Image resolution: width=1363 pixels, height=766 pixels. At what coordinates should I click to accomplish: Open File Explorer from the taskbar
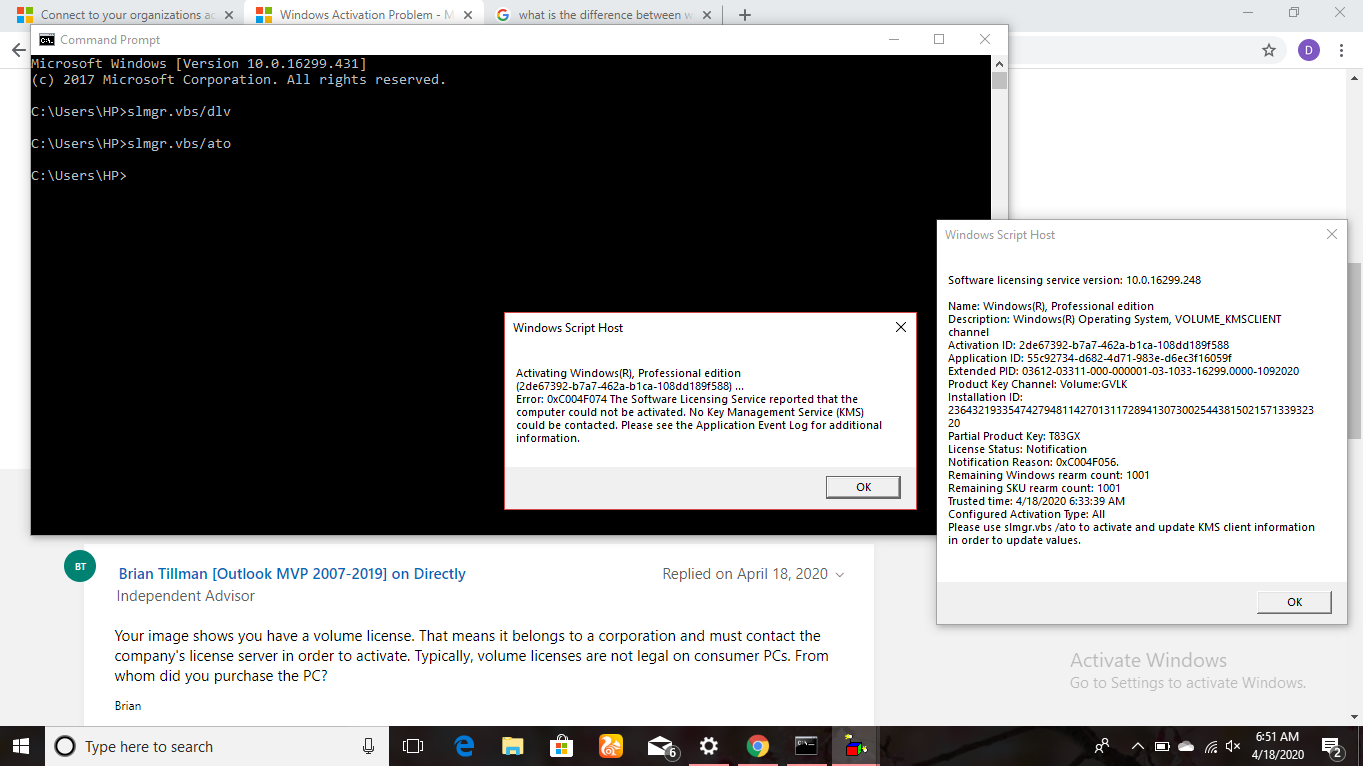point(513,746)
